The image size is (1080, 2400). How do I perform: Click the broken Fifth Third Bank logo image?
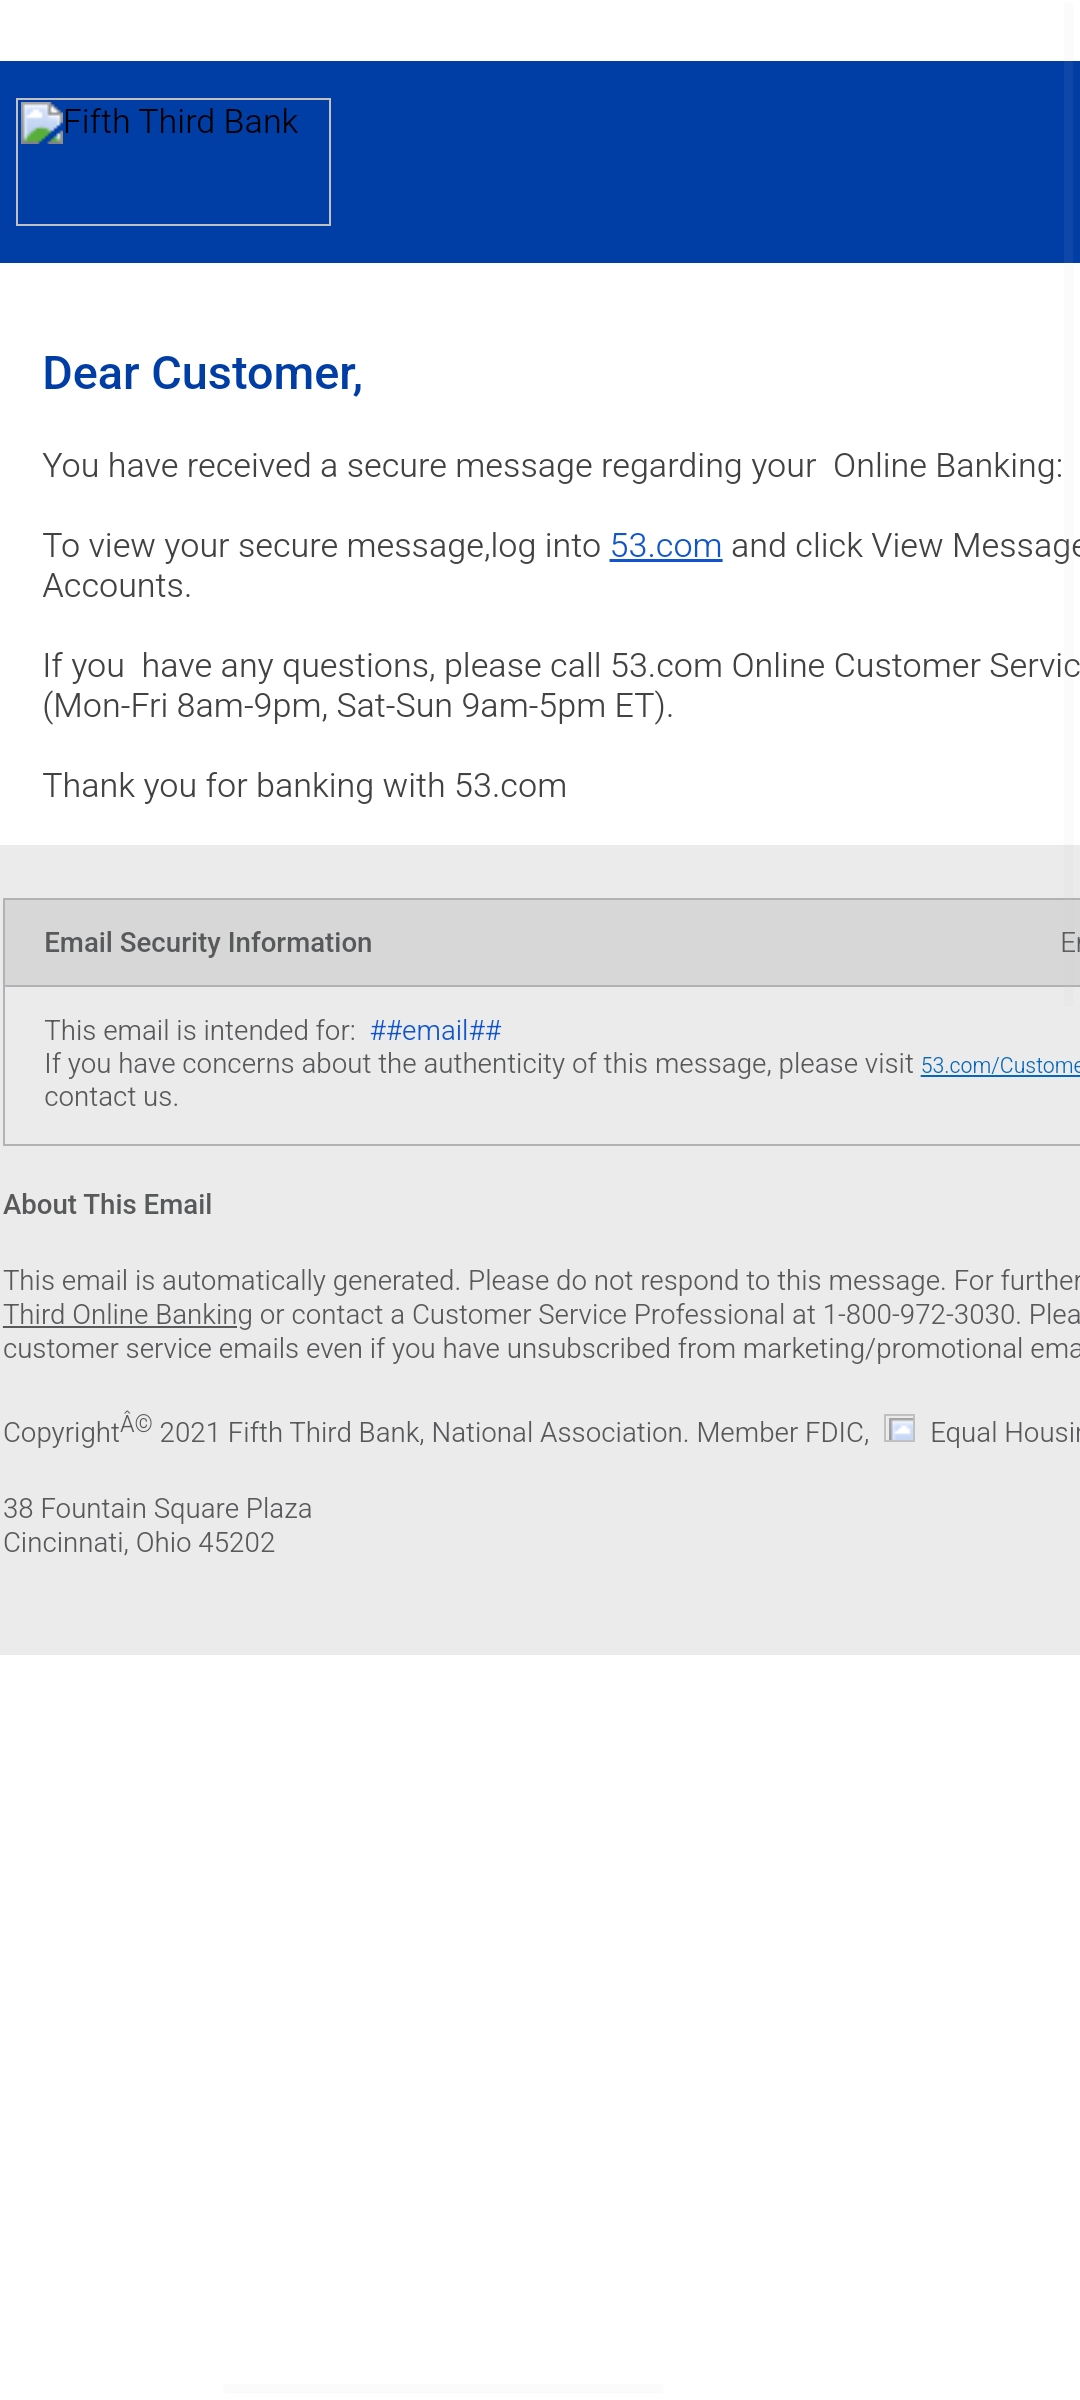click(x=173, y=162)
